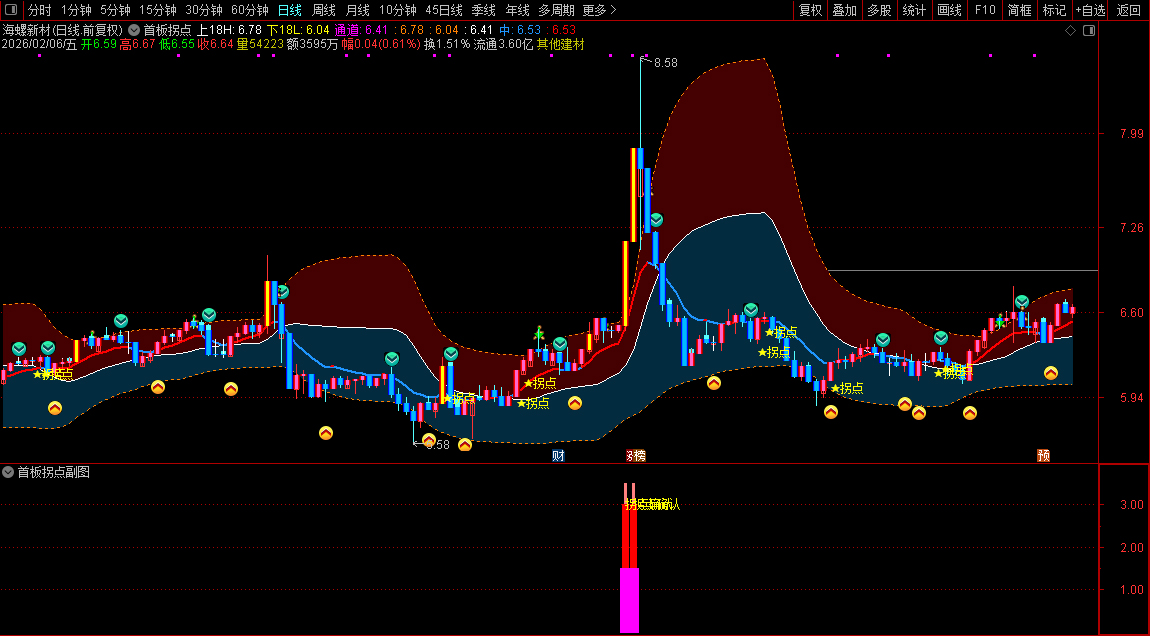Add stock via +自选 button

[1091, 10]
